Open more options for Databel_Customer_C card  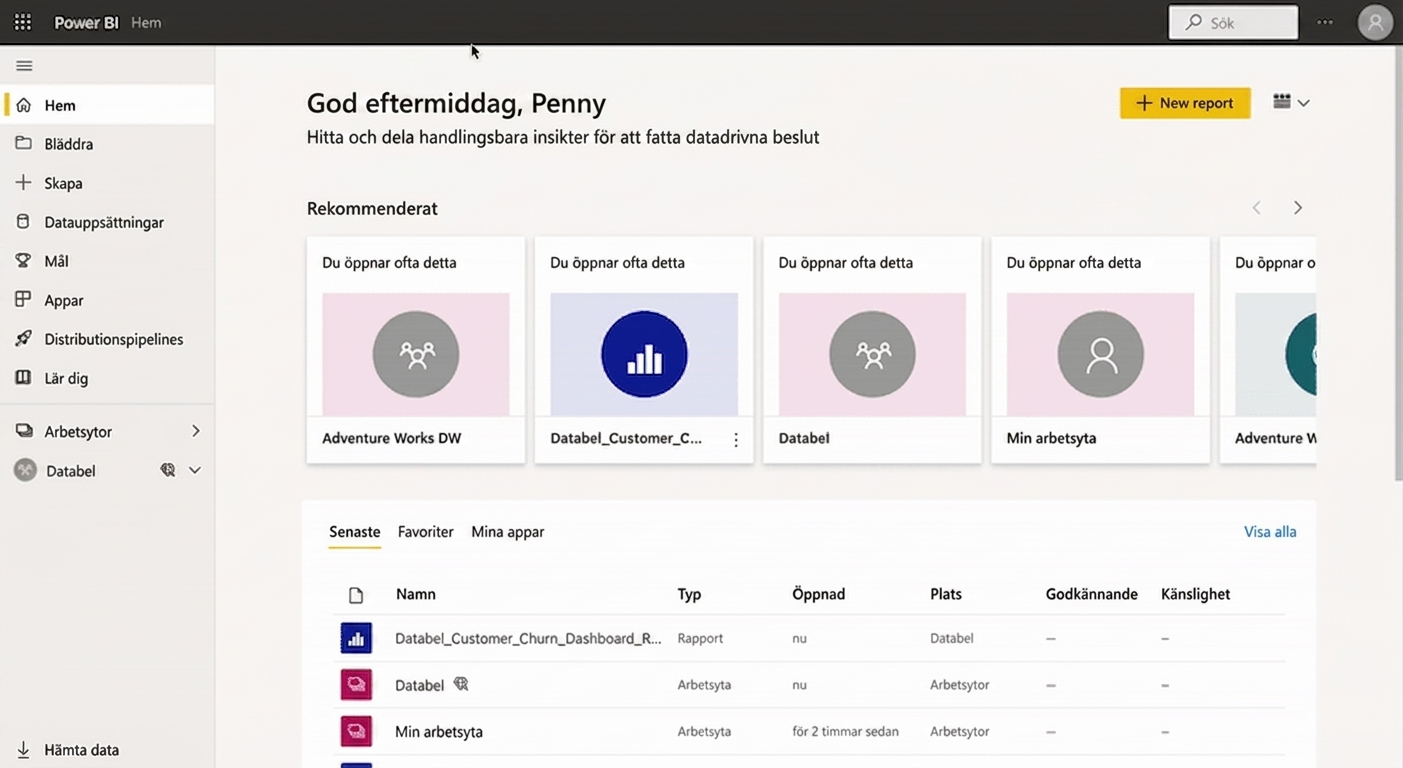tap(736, 440)
